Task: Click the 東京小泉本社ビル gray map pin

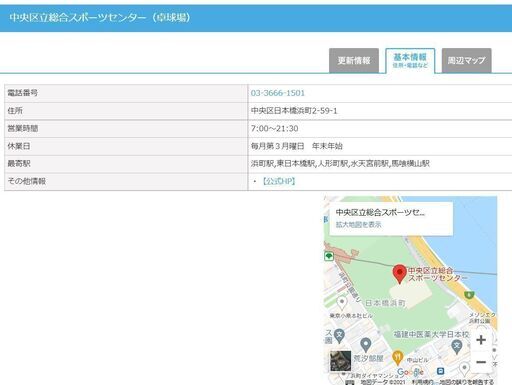Action: (341, 303)
